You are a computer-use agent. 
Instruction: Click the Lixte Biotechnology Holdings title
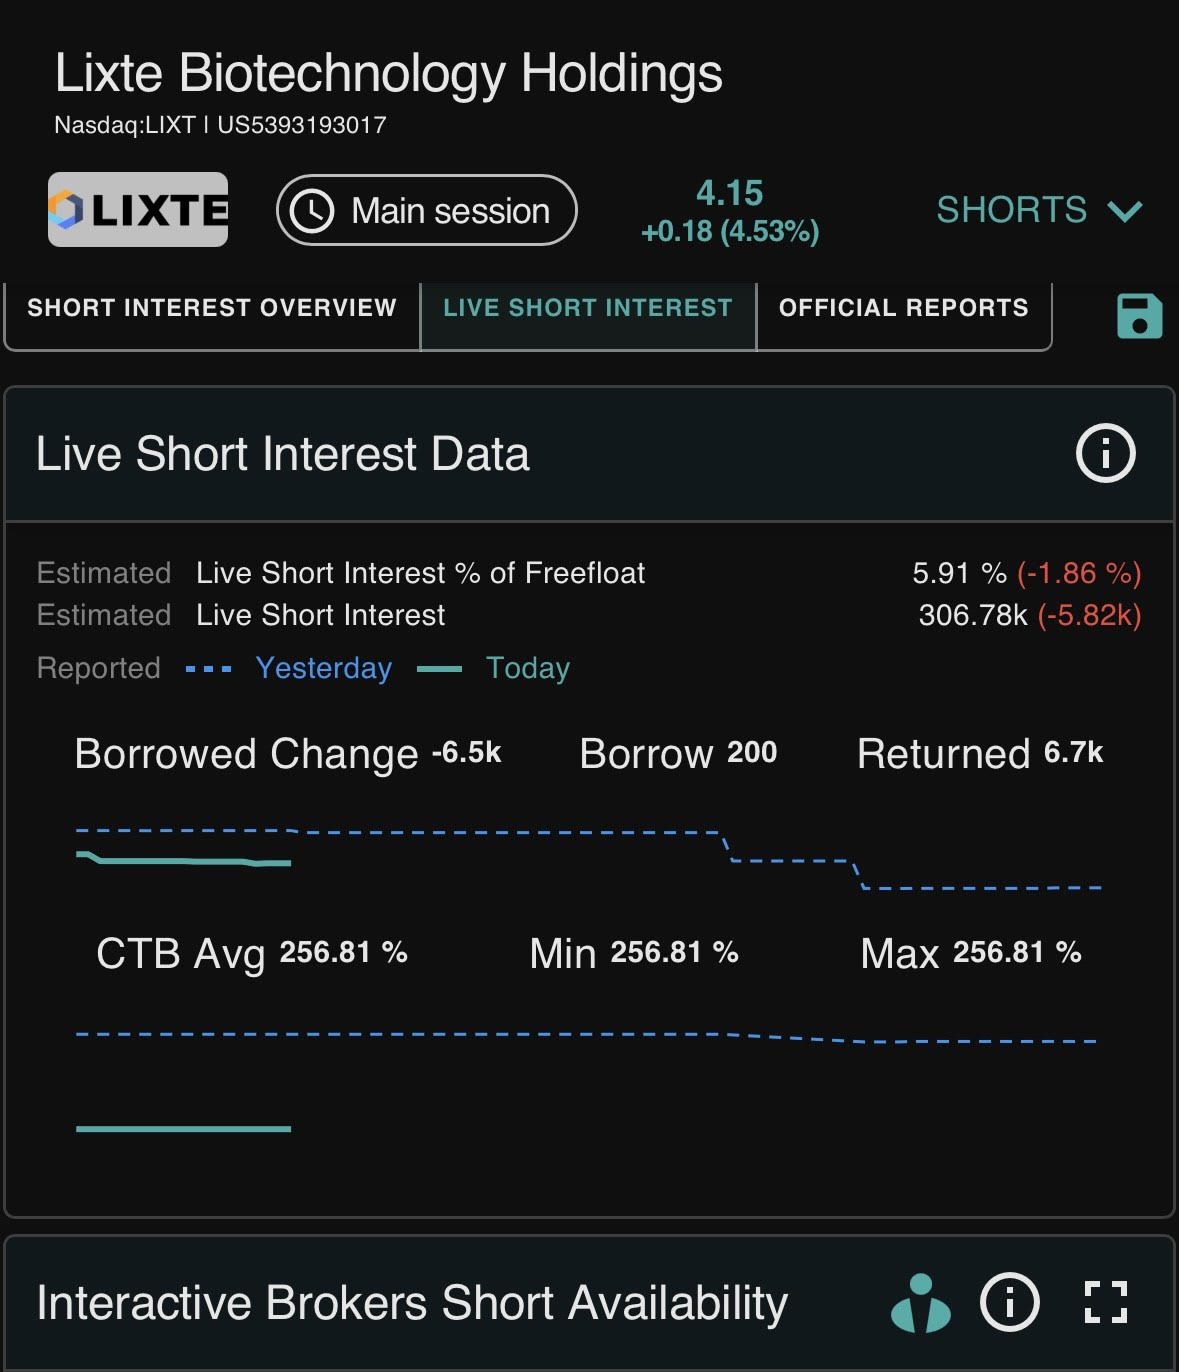(x=388, y=73)
